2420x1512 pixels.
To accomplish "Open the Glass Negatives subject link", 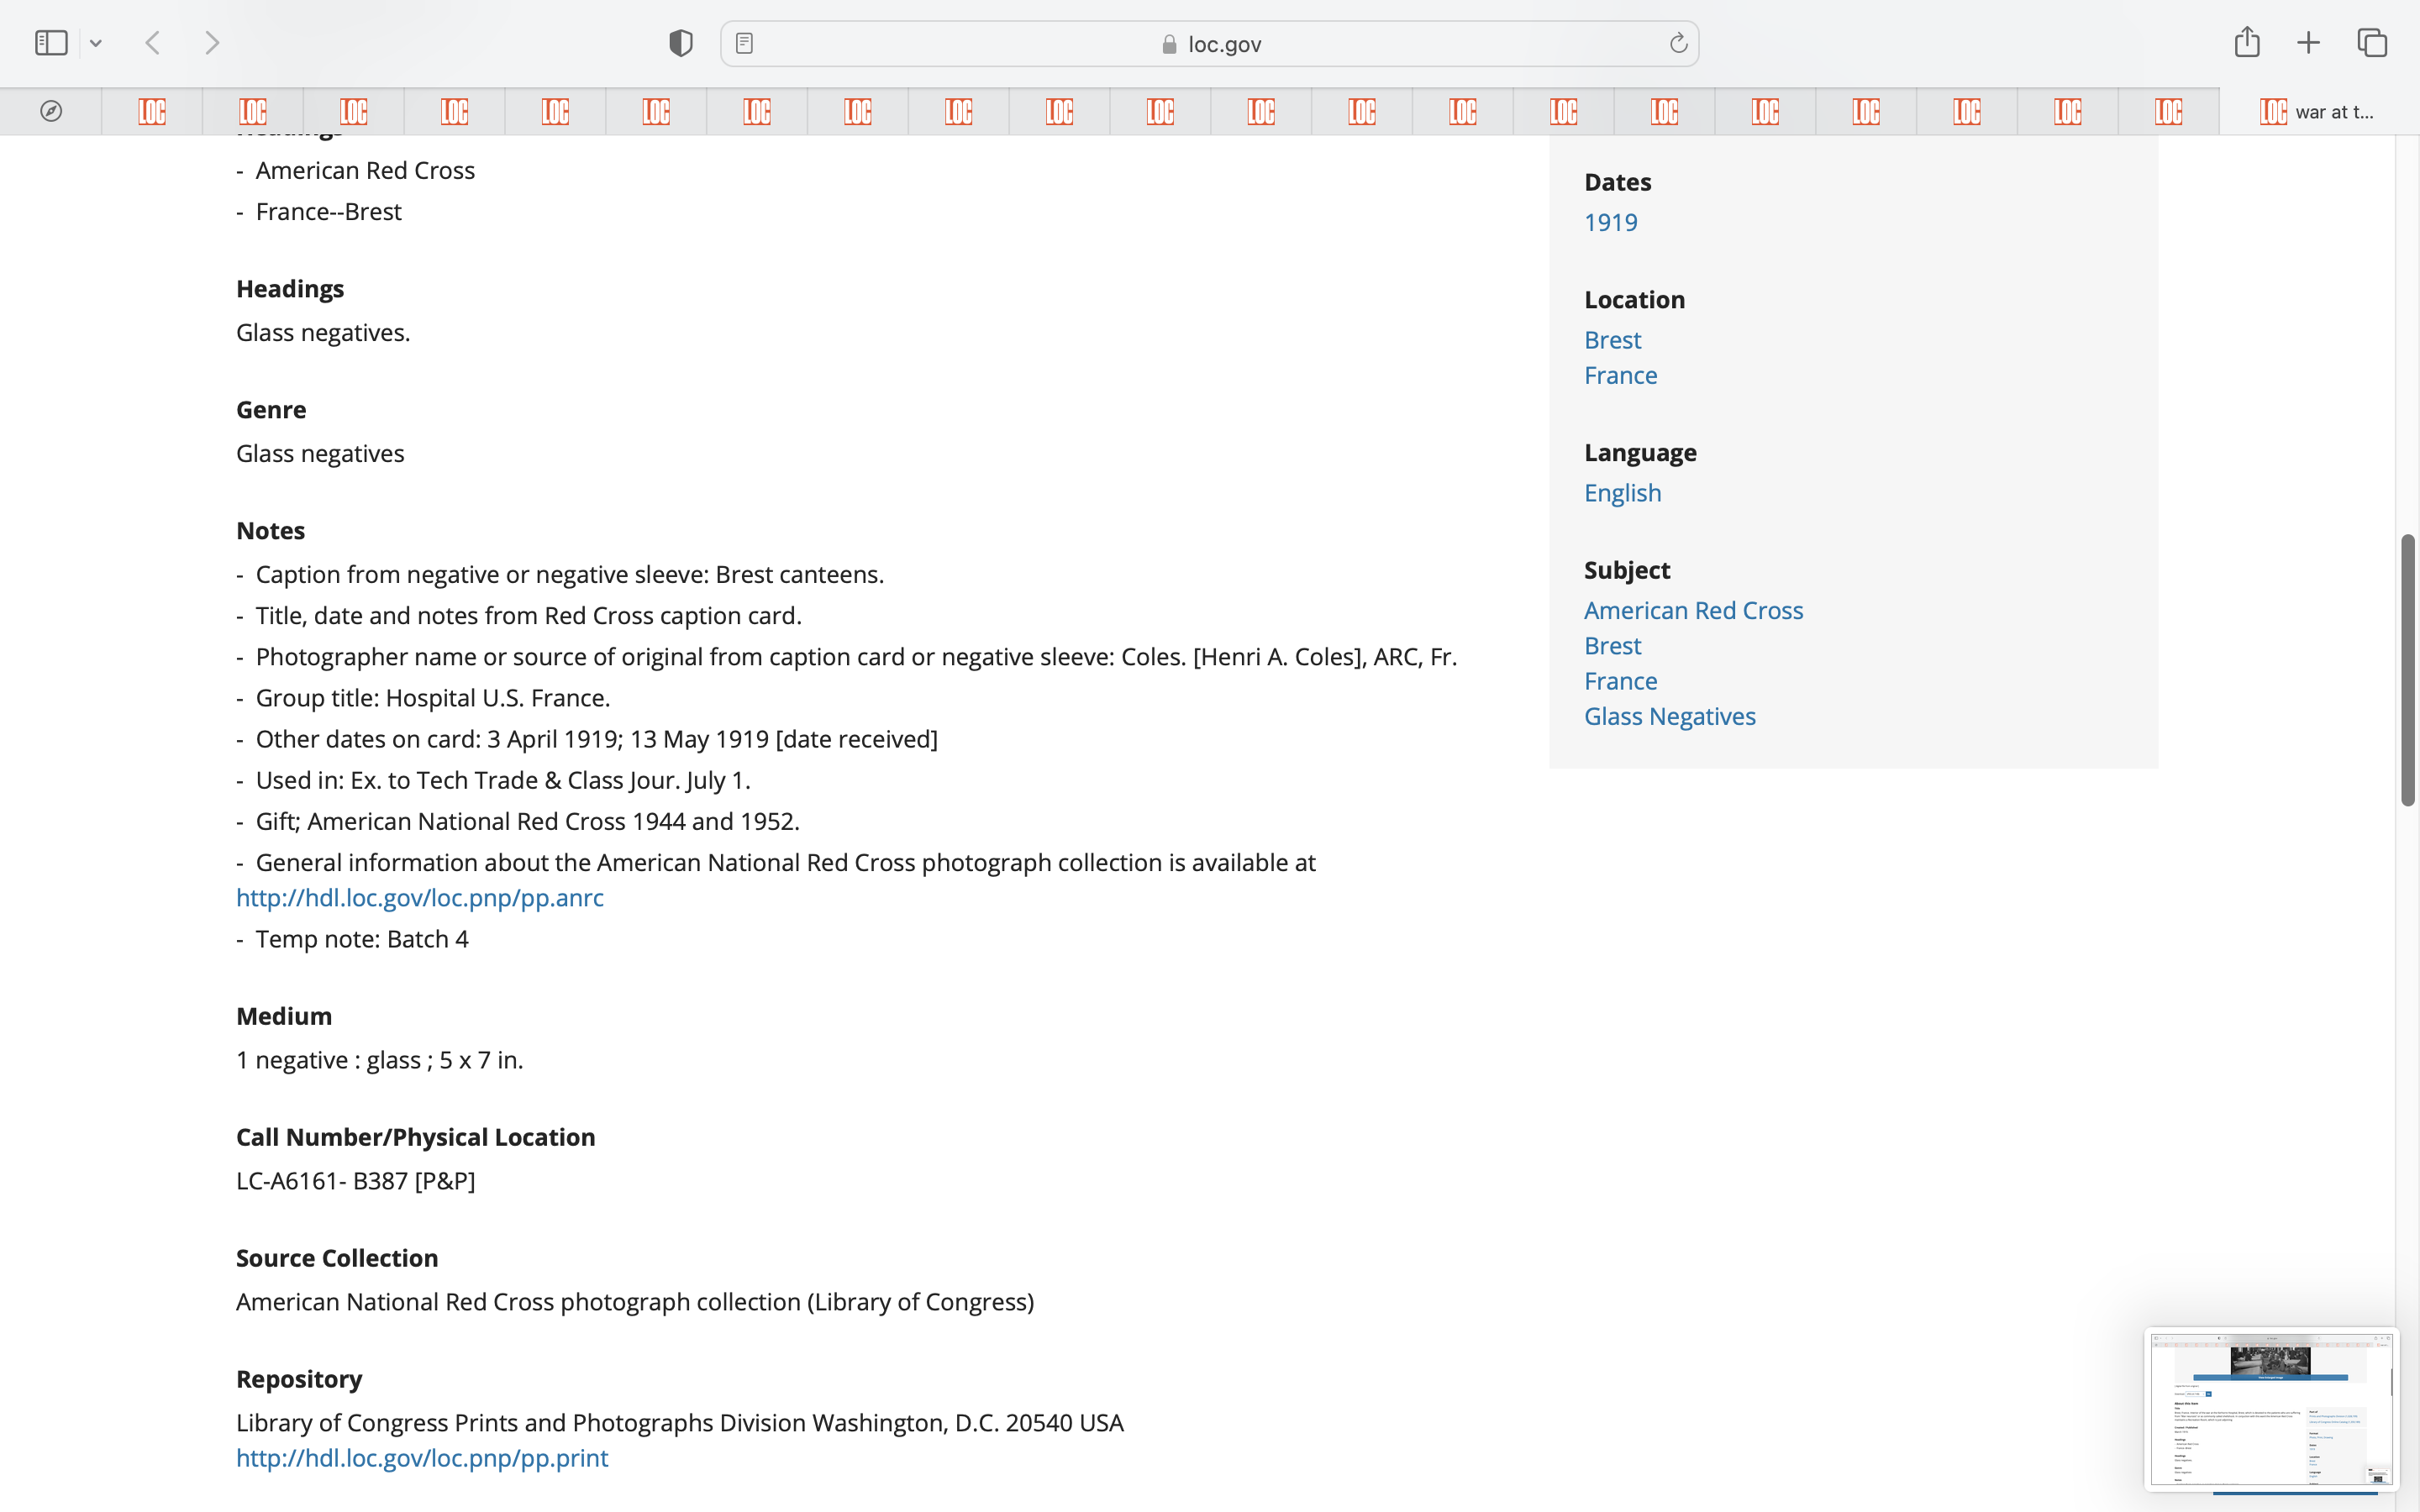I will 1669,716.
